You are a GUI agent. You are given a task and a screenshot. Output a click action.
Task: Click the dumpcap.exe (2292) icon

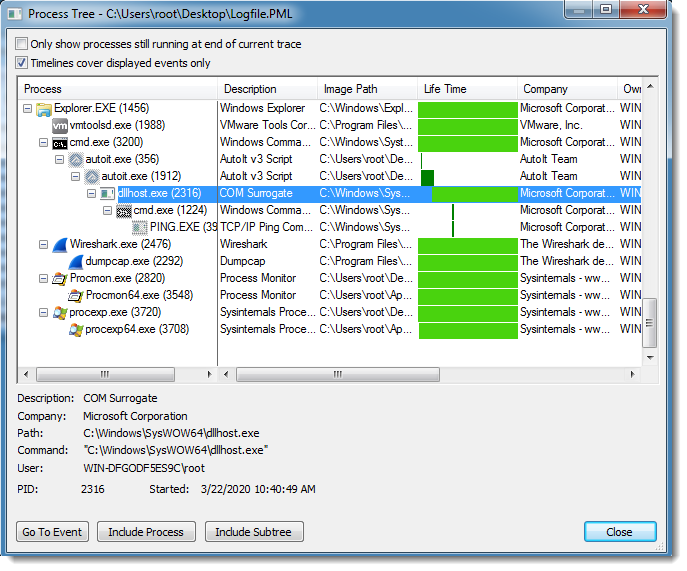(76, 262)
